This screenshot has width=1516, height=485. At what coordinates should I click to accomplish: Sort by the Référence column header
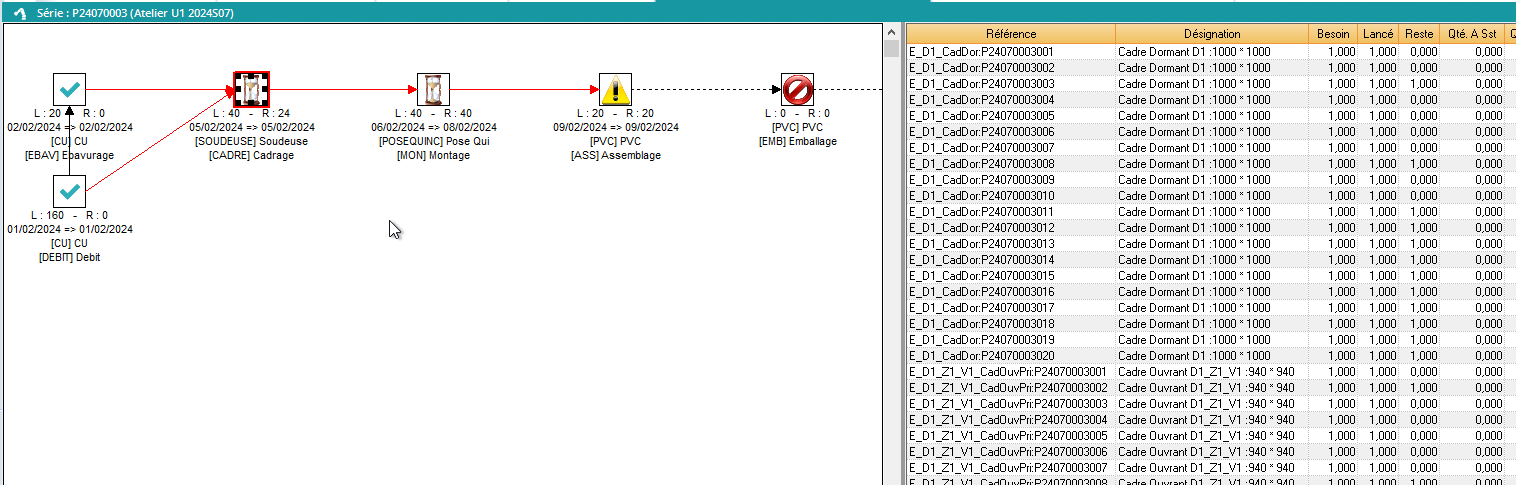point(1010,34)
